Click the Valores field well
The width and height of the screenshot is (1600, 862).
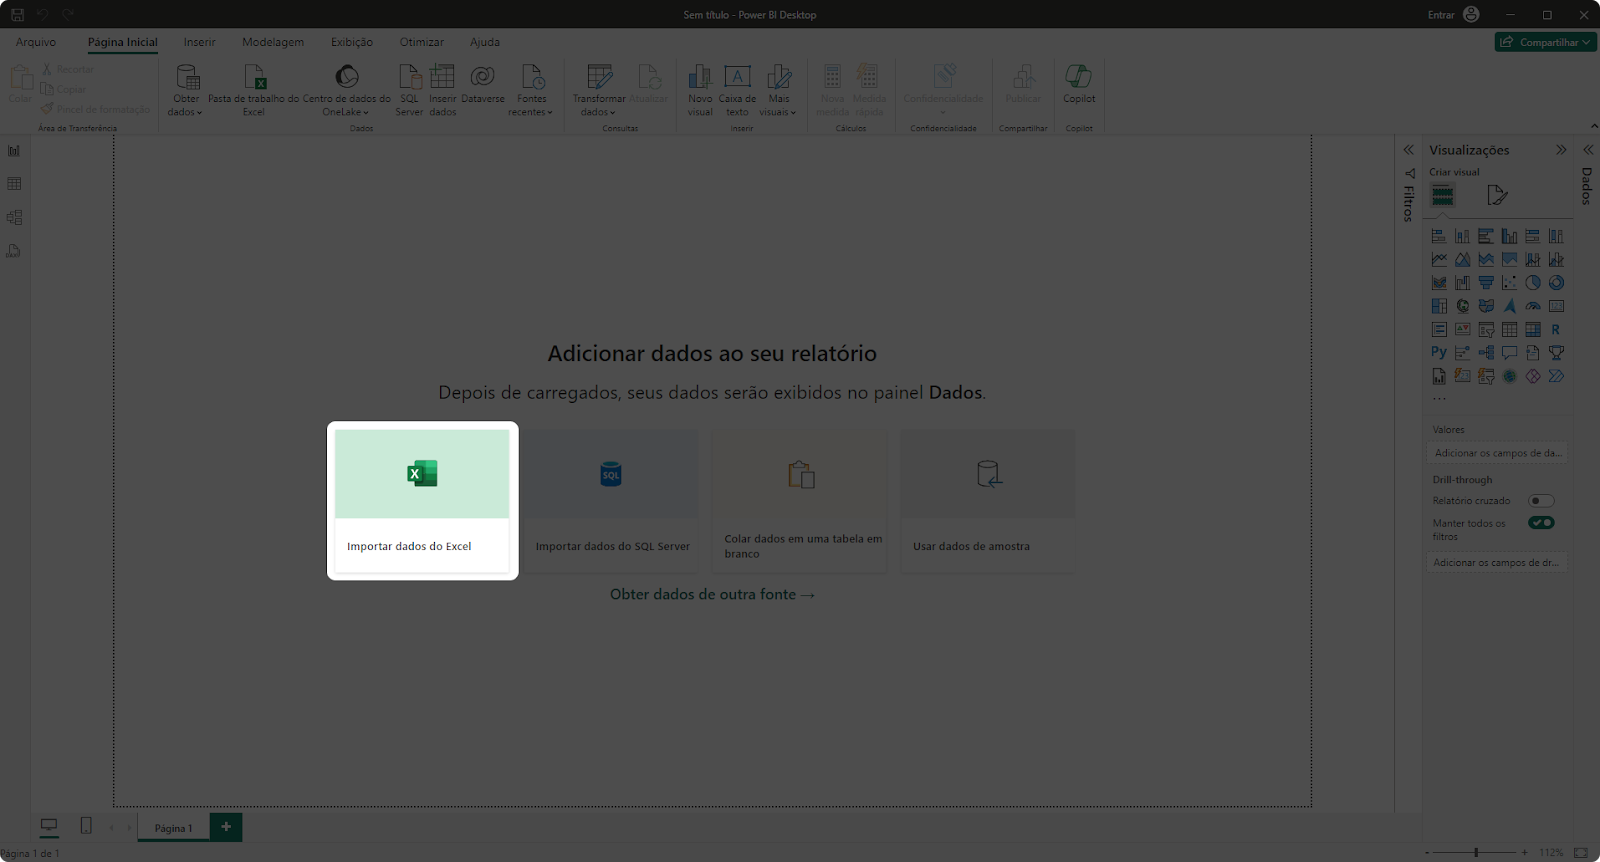(1497, 453)
